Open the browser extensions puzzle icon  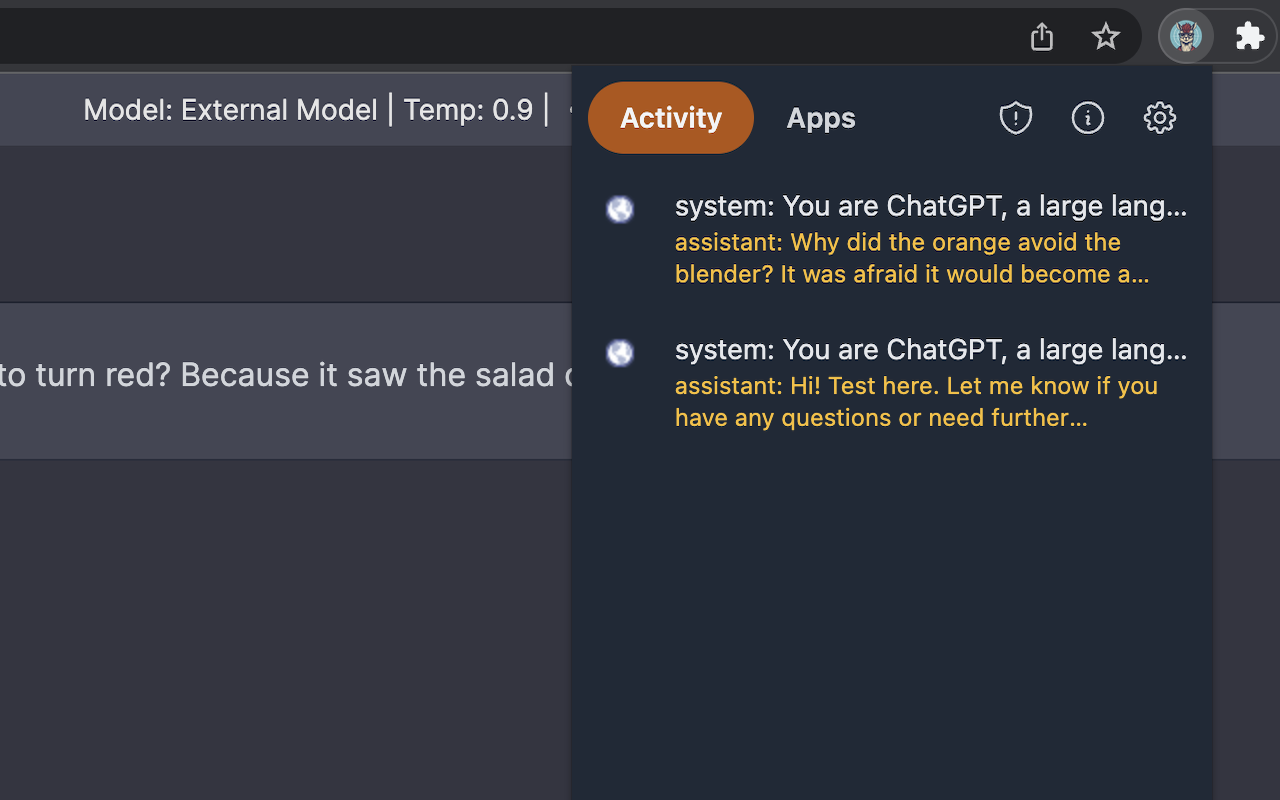pyautogui.click(x=1249, y=37)
